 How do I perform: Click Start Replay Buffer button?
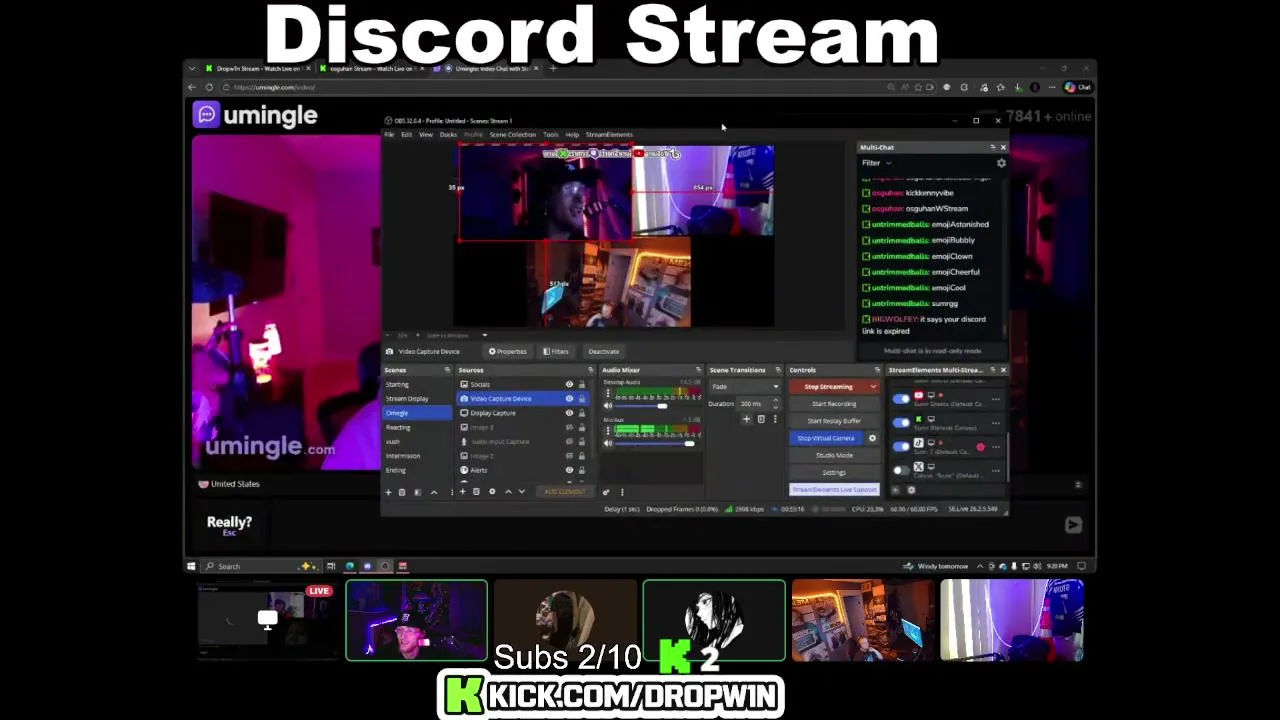pos(834,421)
